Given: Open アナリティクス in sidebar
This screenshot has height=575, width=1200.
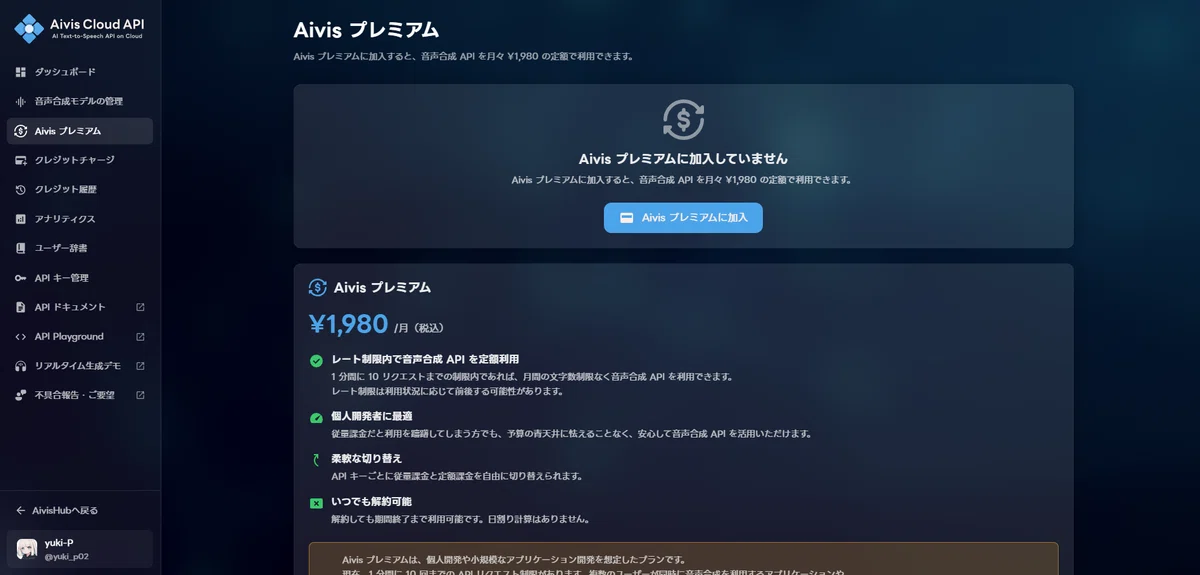Looking at the screenshot, I should (x=80, y=219).
